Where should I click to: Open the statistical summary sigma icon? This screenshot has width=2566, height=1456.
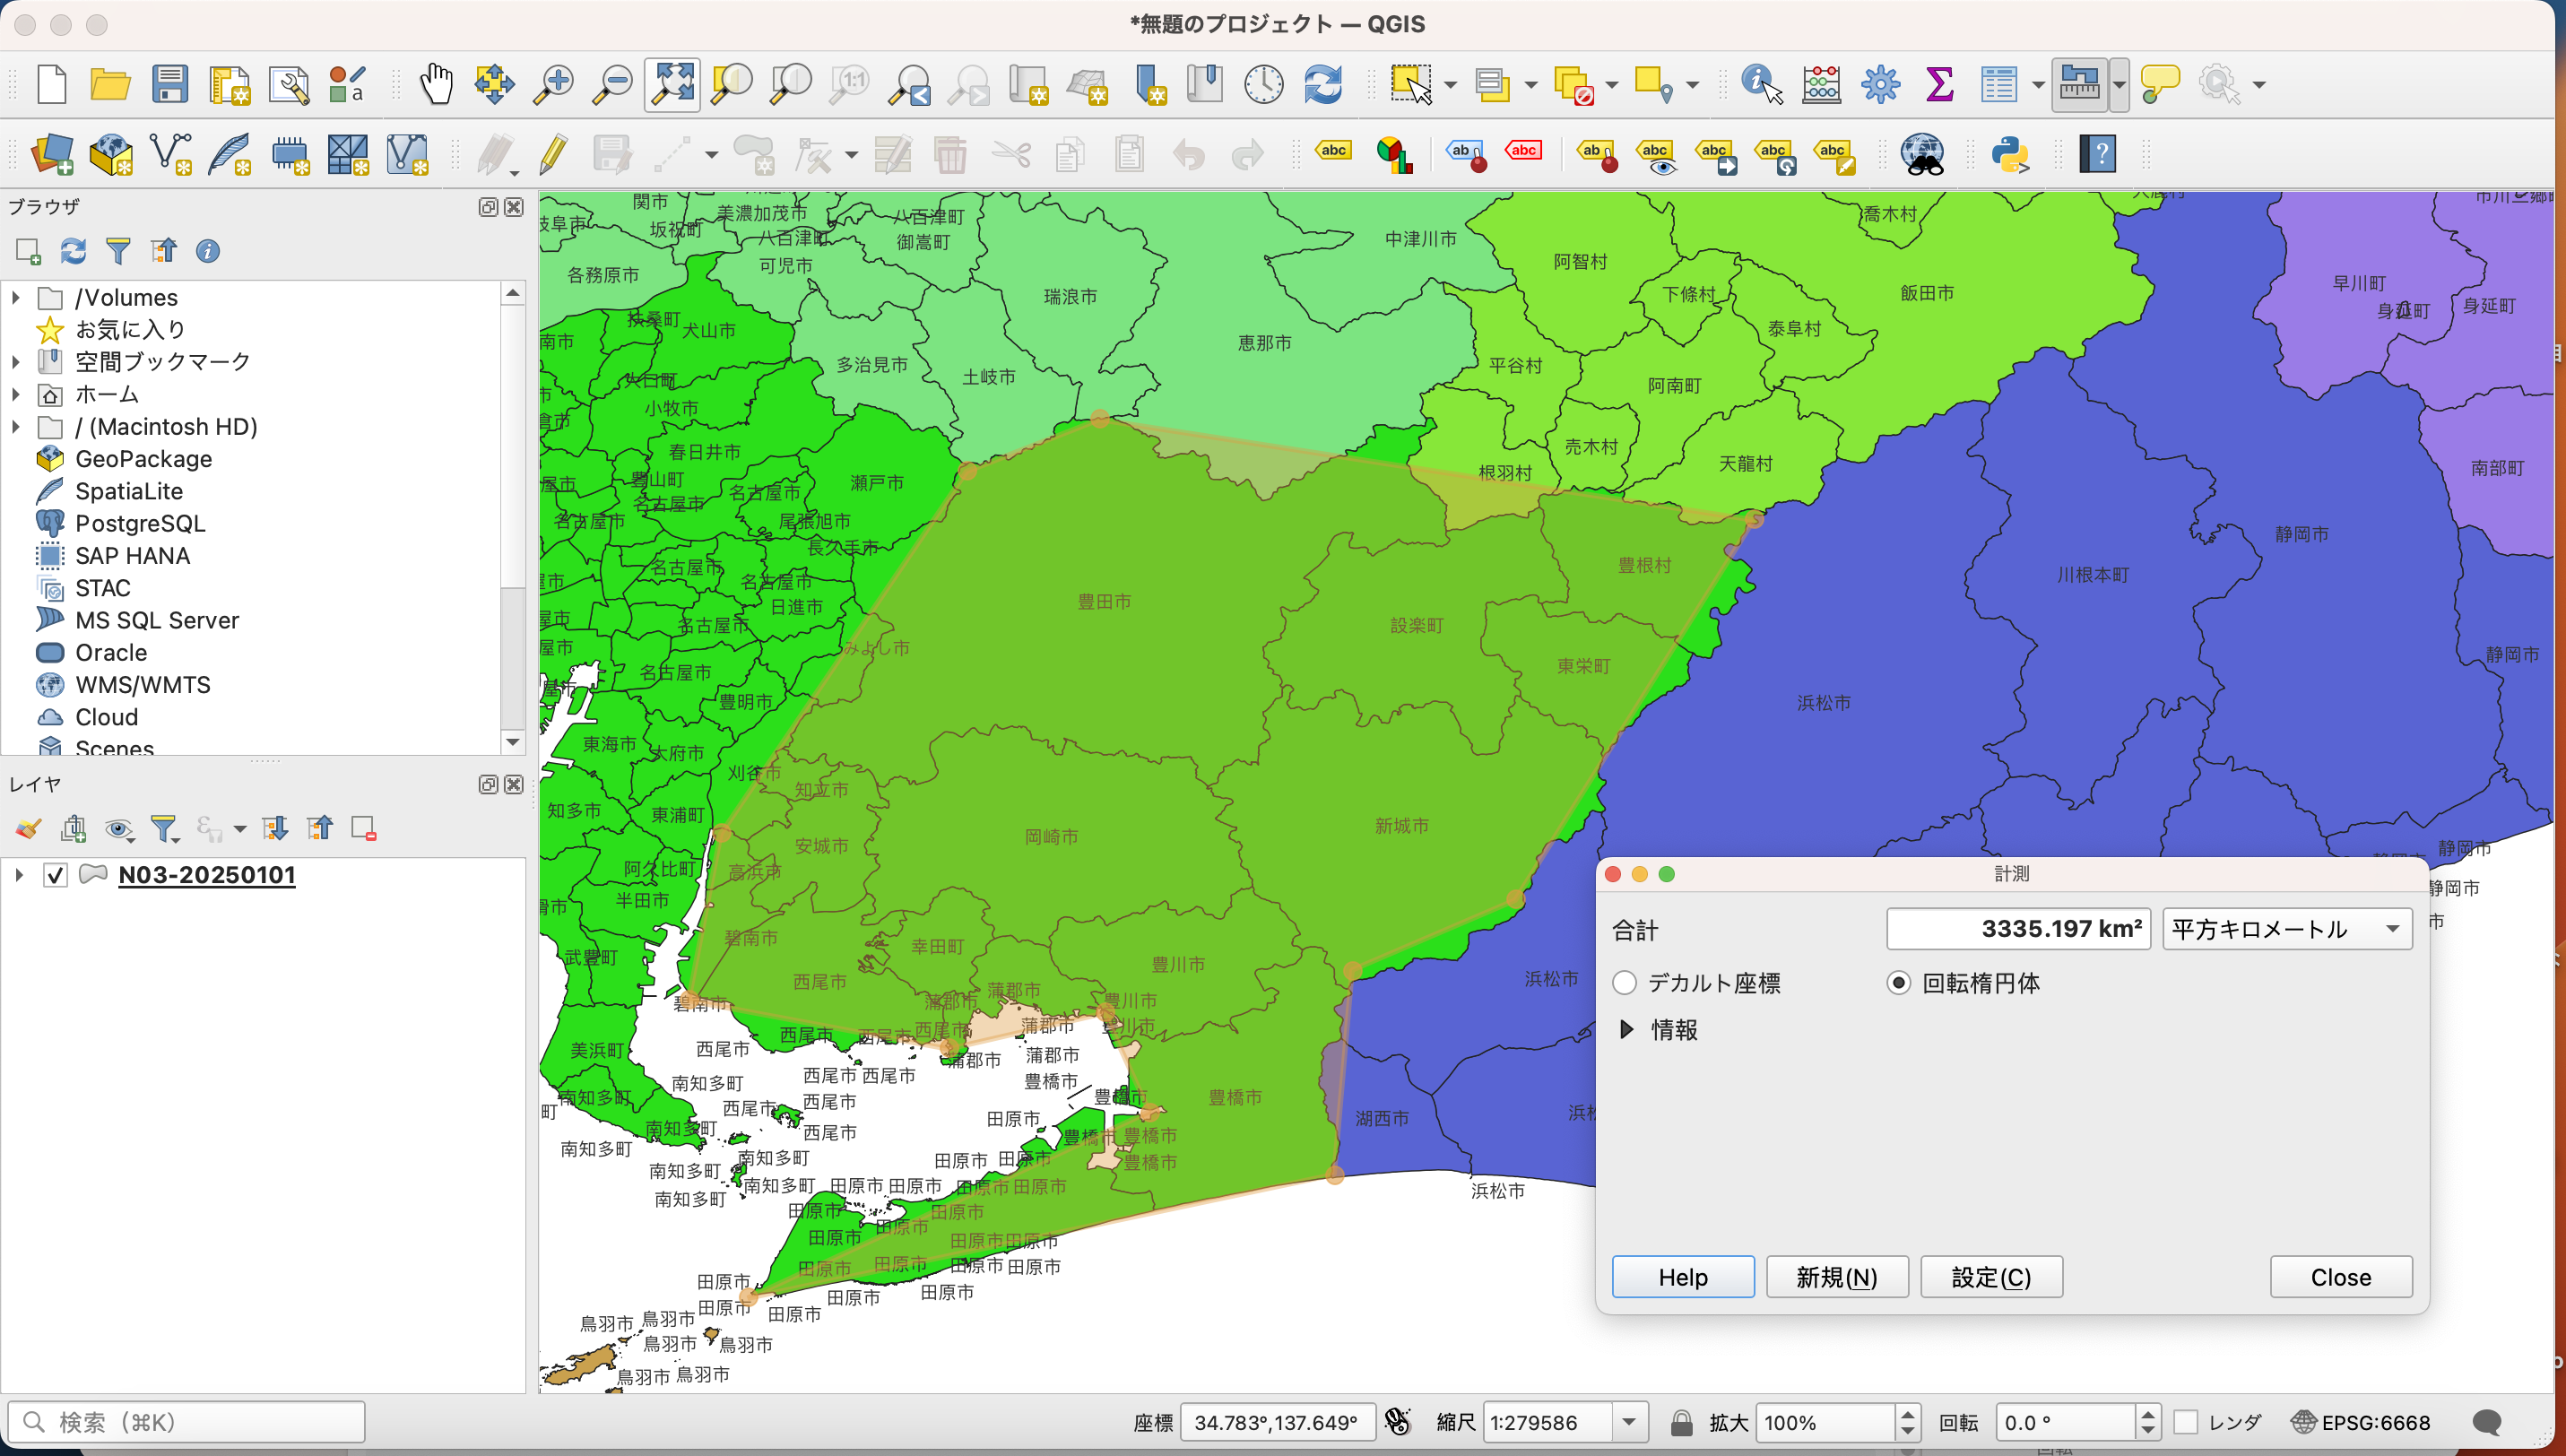coord(1939,84)
